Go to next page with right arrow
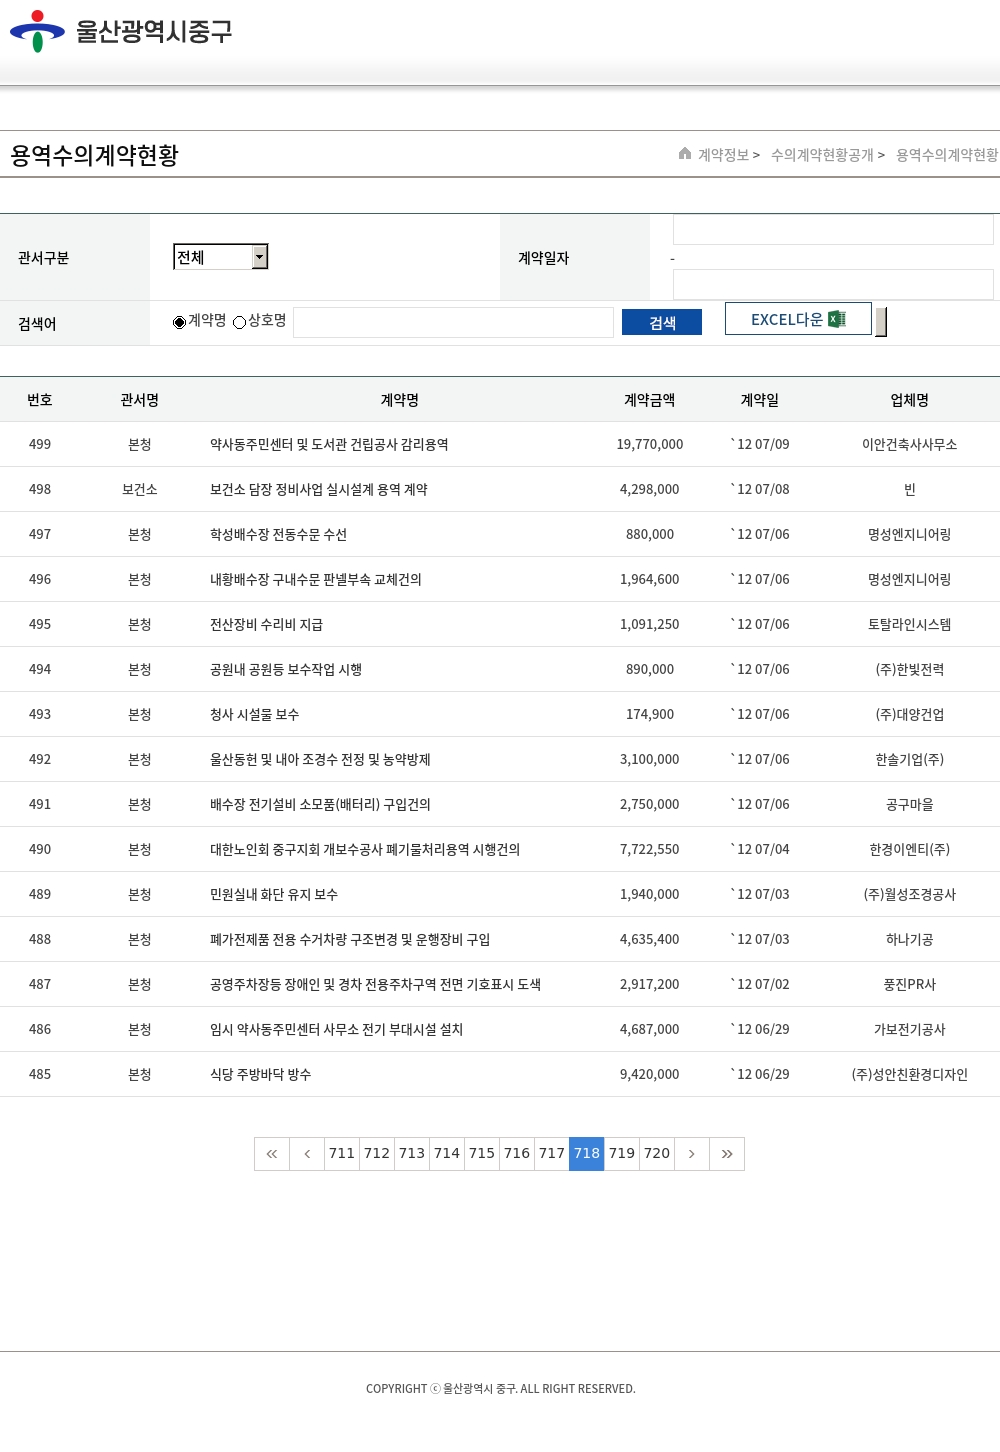The width and height of the screenshot is (1000, 1452). [691, 1154]
